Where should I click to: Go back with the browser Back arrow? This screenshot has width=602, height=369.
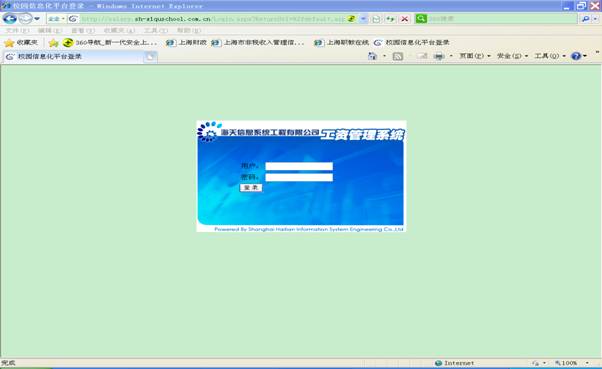click(x=10, y=18)
